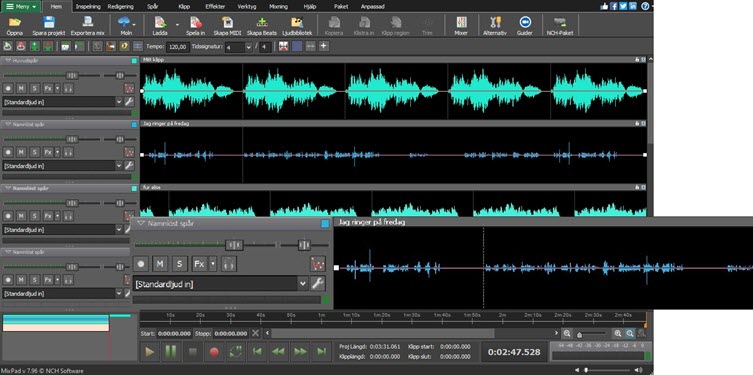
Task: Open the green Meny dropdown
Action: 21,7
